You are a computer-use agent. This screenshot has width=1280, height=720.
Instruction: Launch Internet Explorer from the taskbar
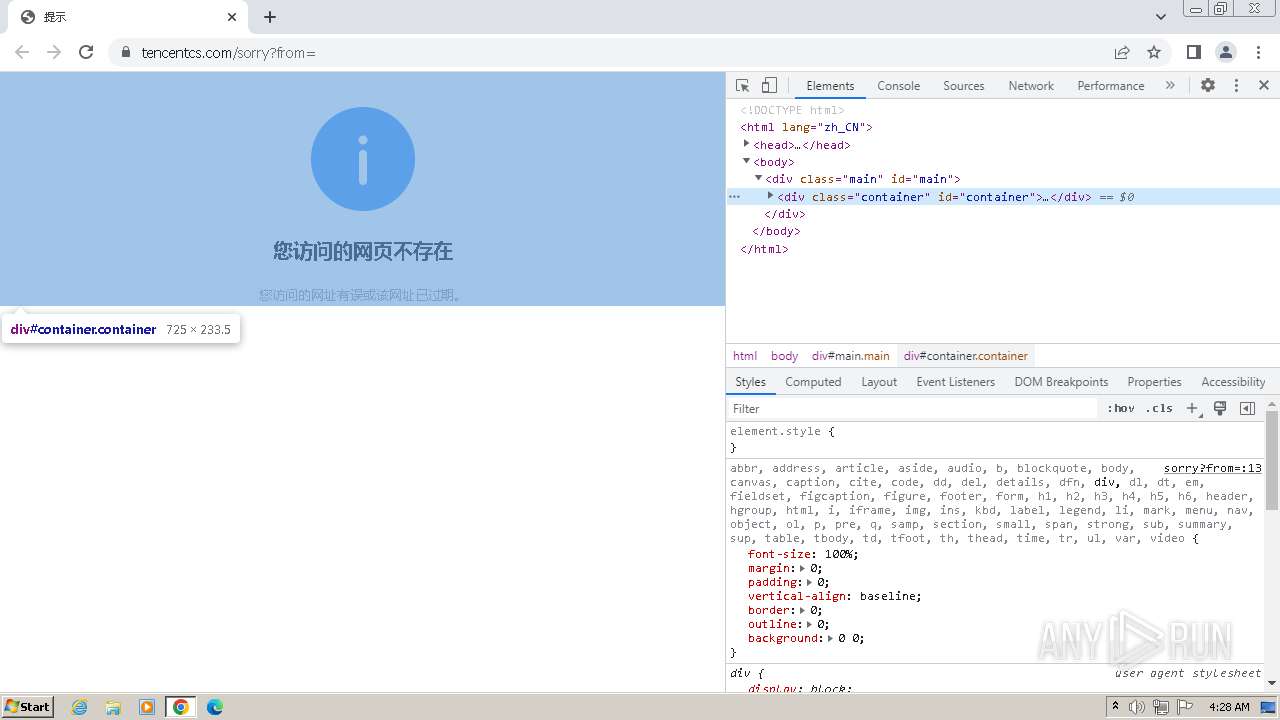tap(80, 707)
